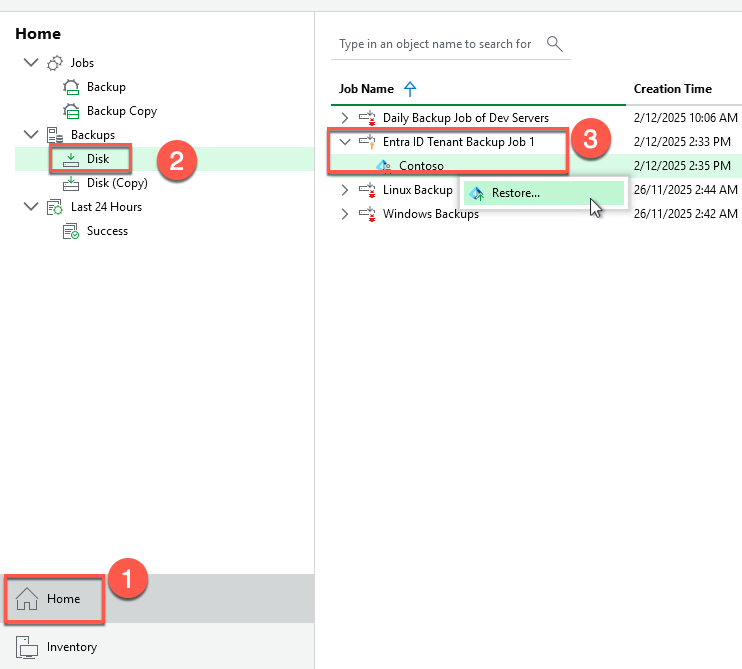Image resolution: width=742 pixels, height=669 pixels.
Task: Click the Backup Copy job icon
Action: (x=71, y=111)
